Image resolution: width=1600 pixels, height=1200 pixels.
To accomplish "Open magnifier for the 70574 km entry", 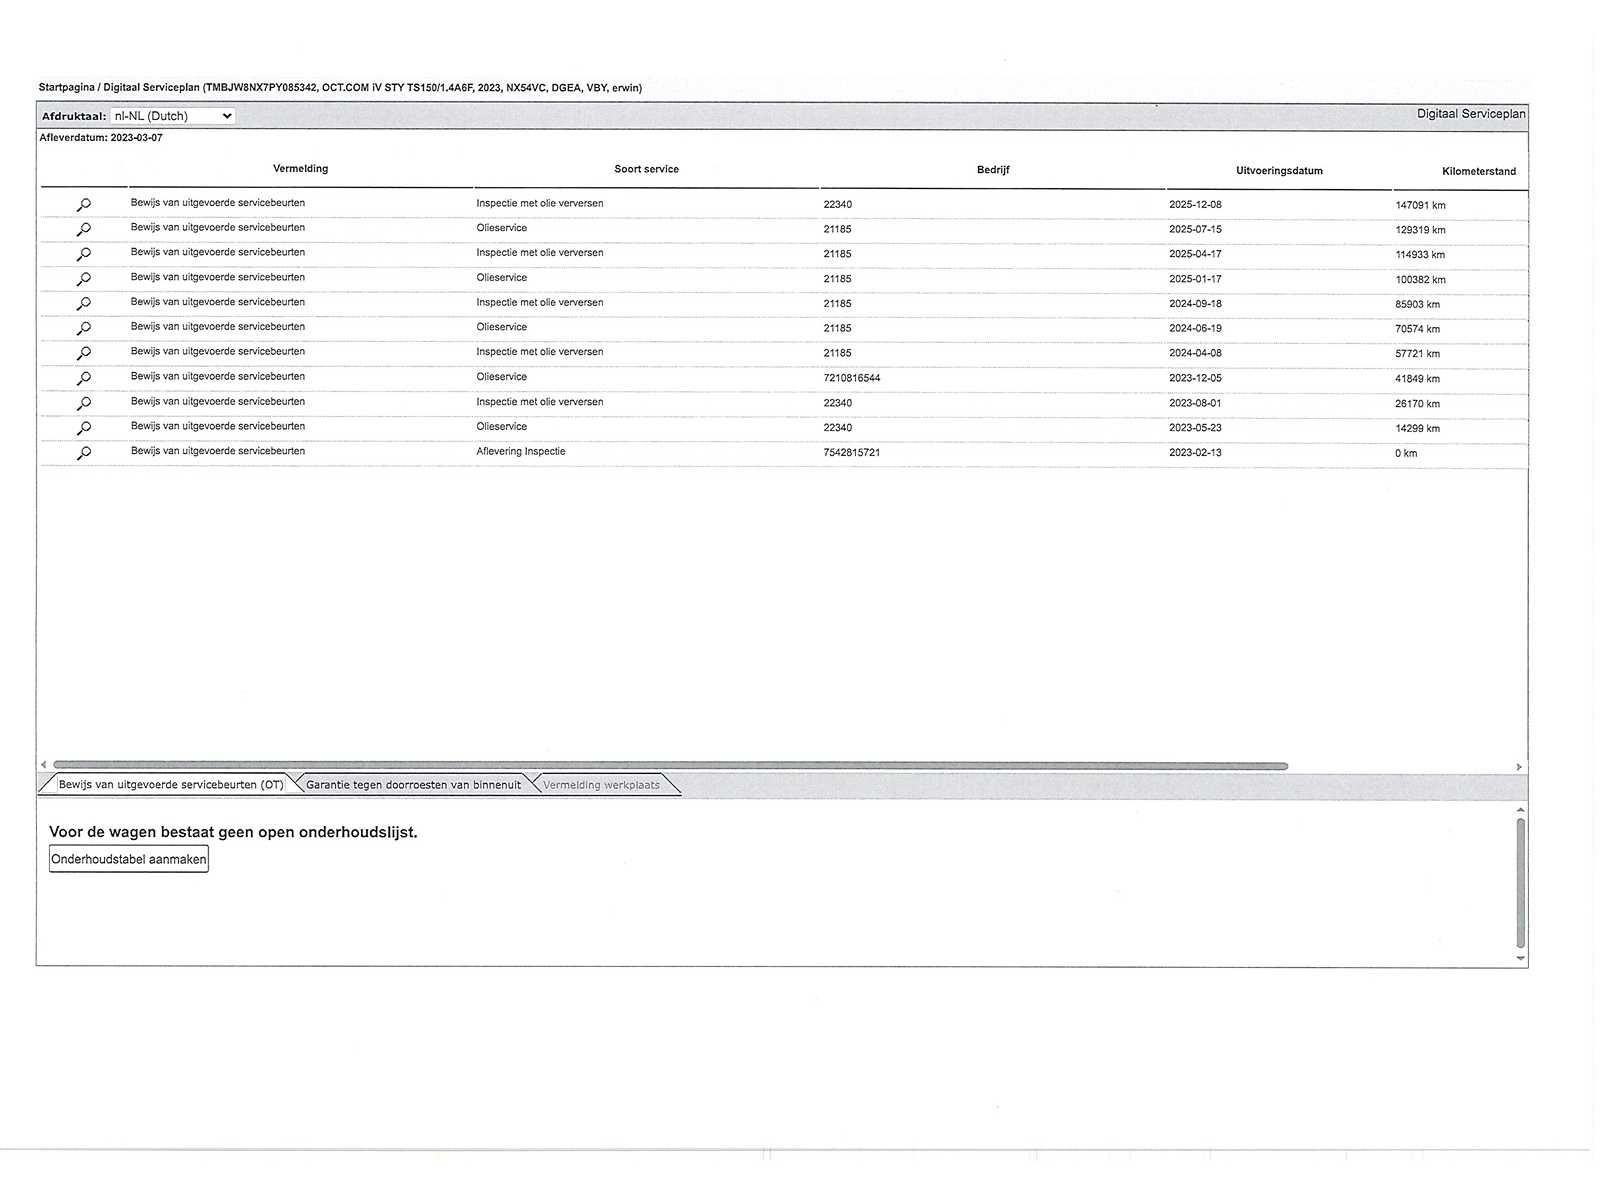I will pos(84,329).
